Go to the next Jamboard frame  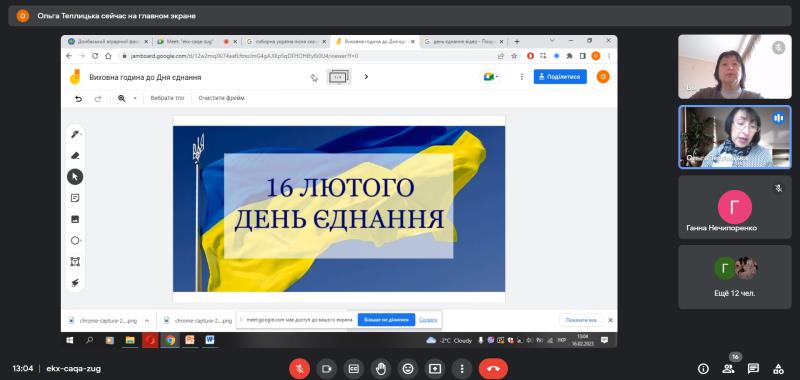(x=366, y=77)
